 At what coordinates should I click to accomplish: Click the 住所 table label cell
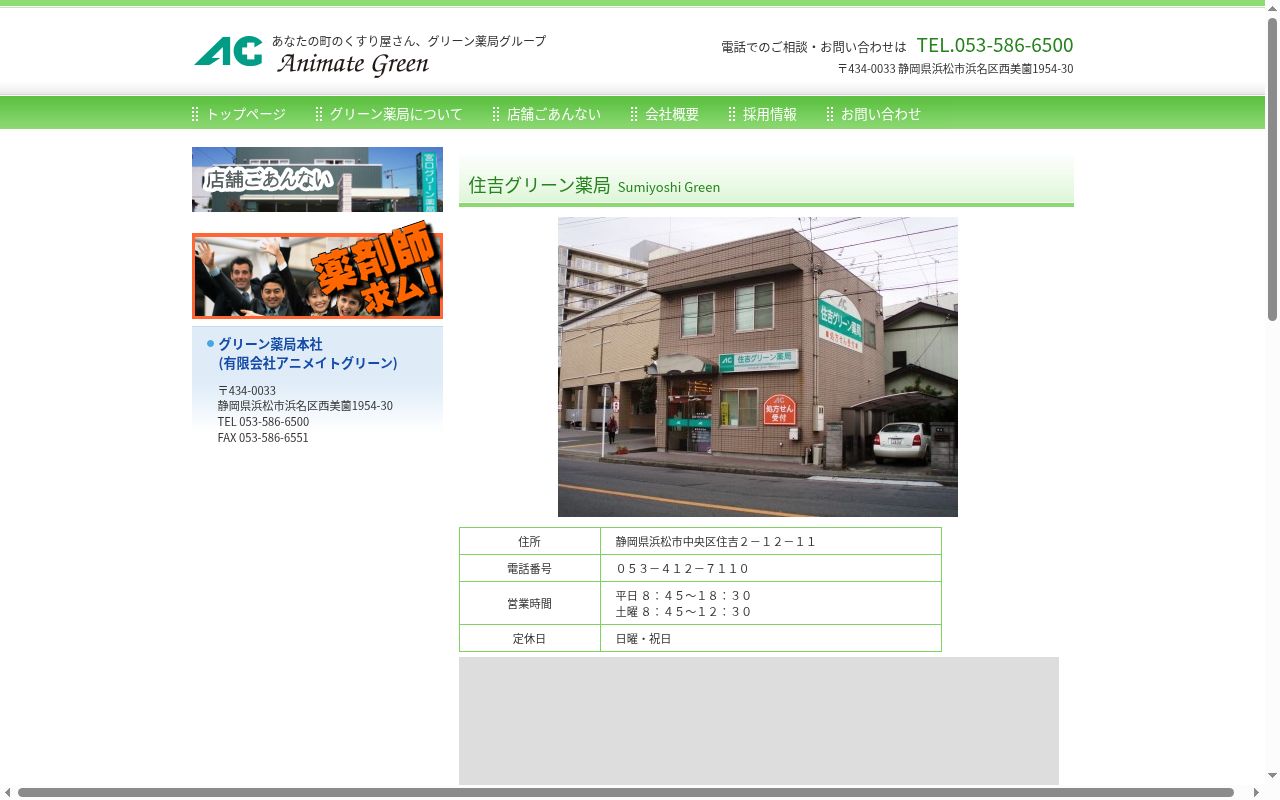[x=530, y=541]
